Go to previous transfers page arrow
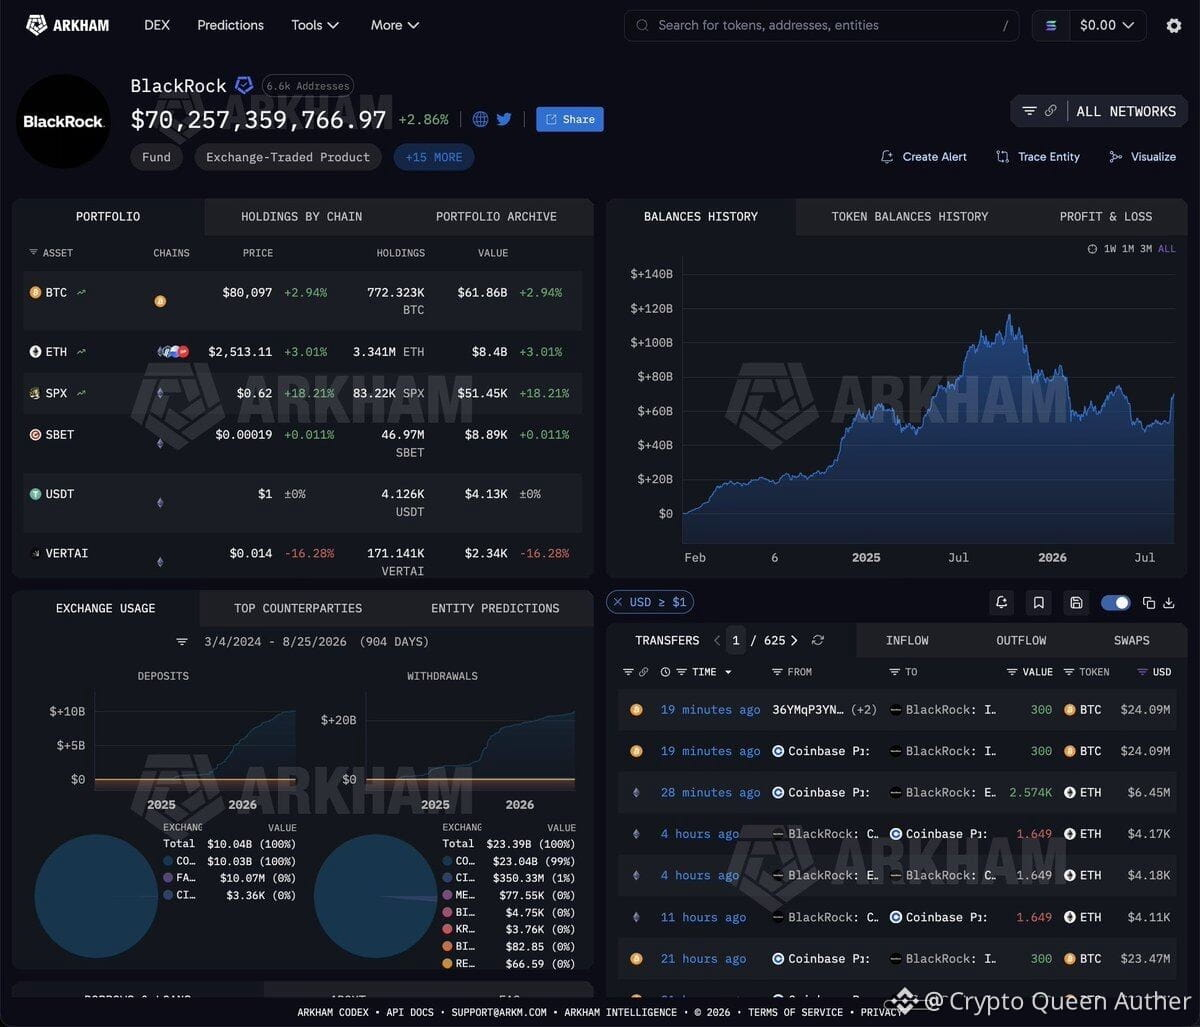The image size is (1200, 1027). (x=717, y=640)
